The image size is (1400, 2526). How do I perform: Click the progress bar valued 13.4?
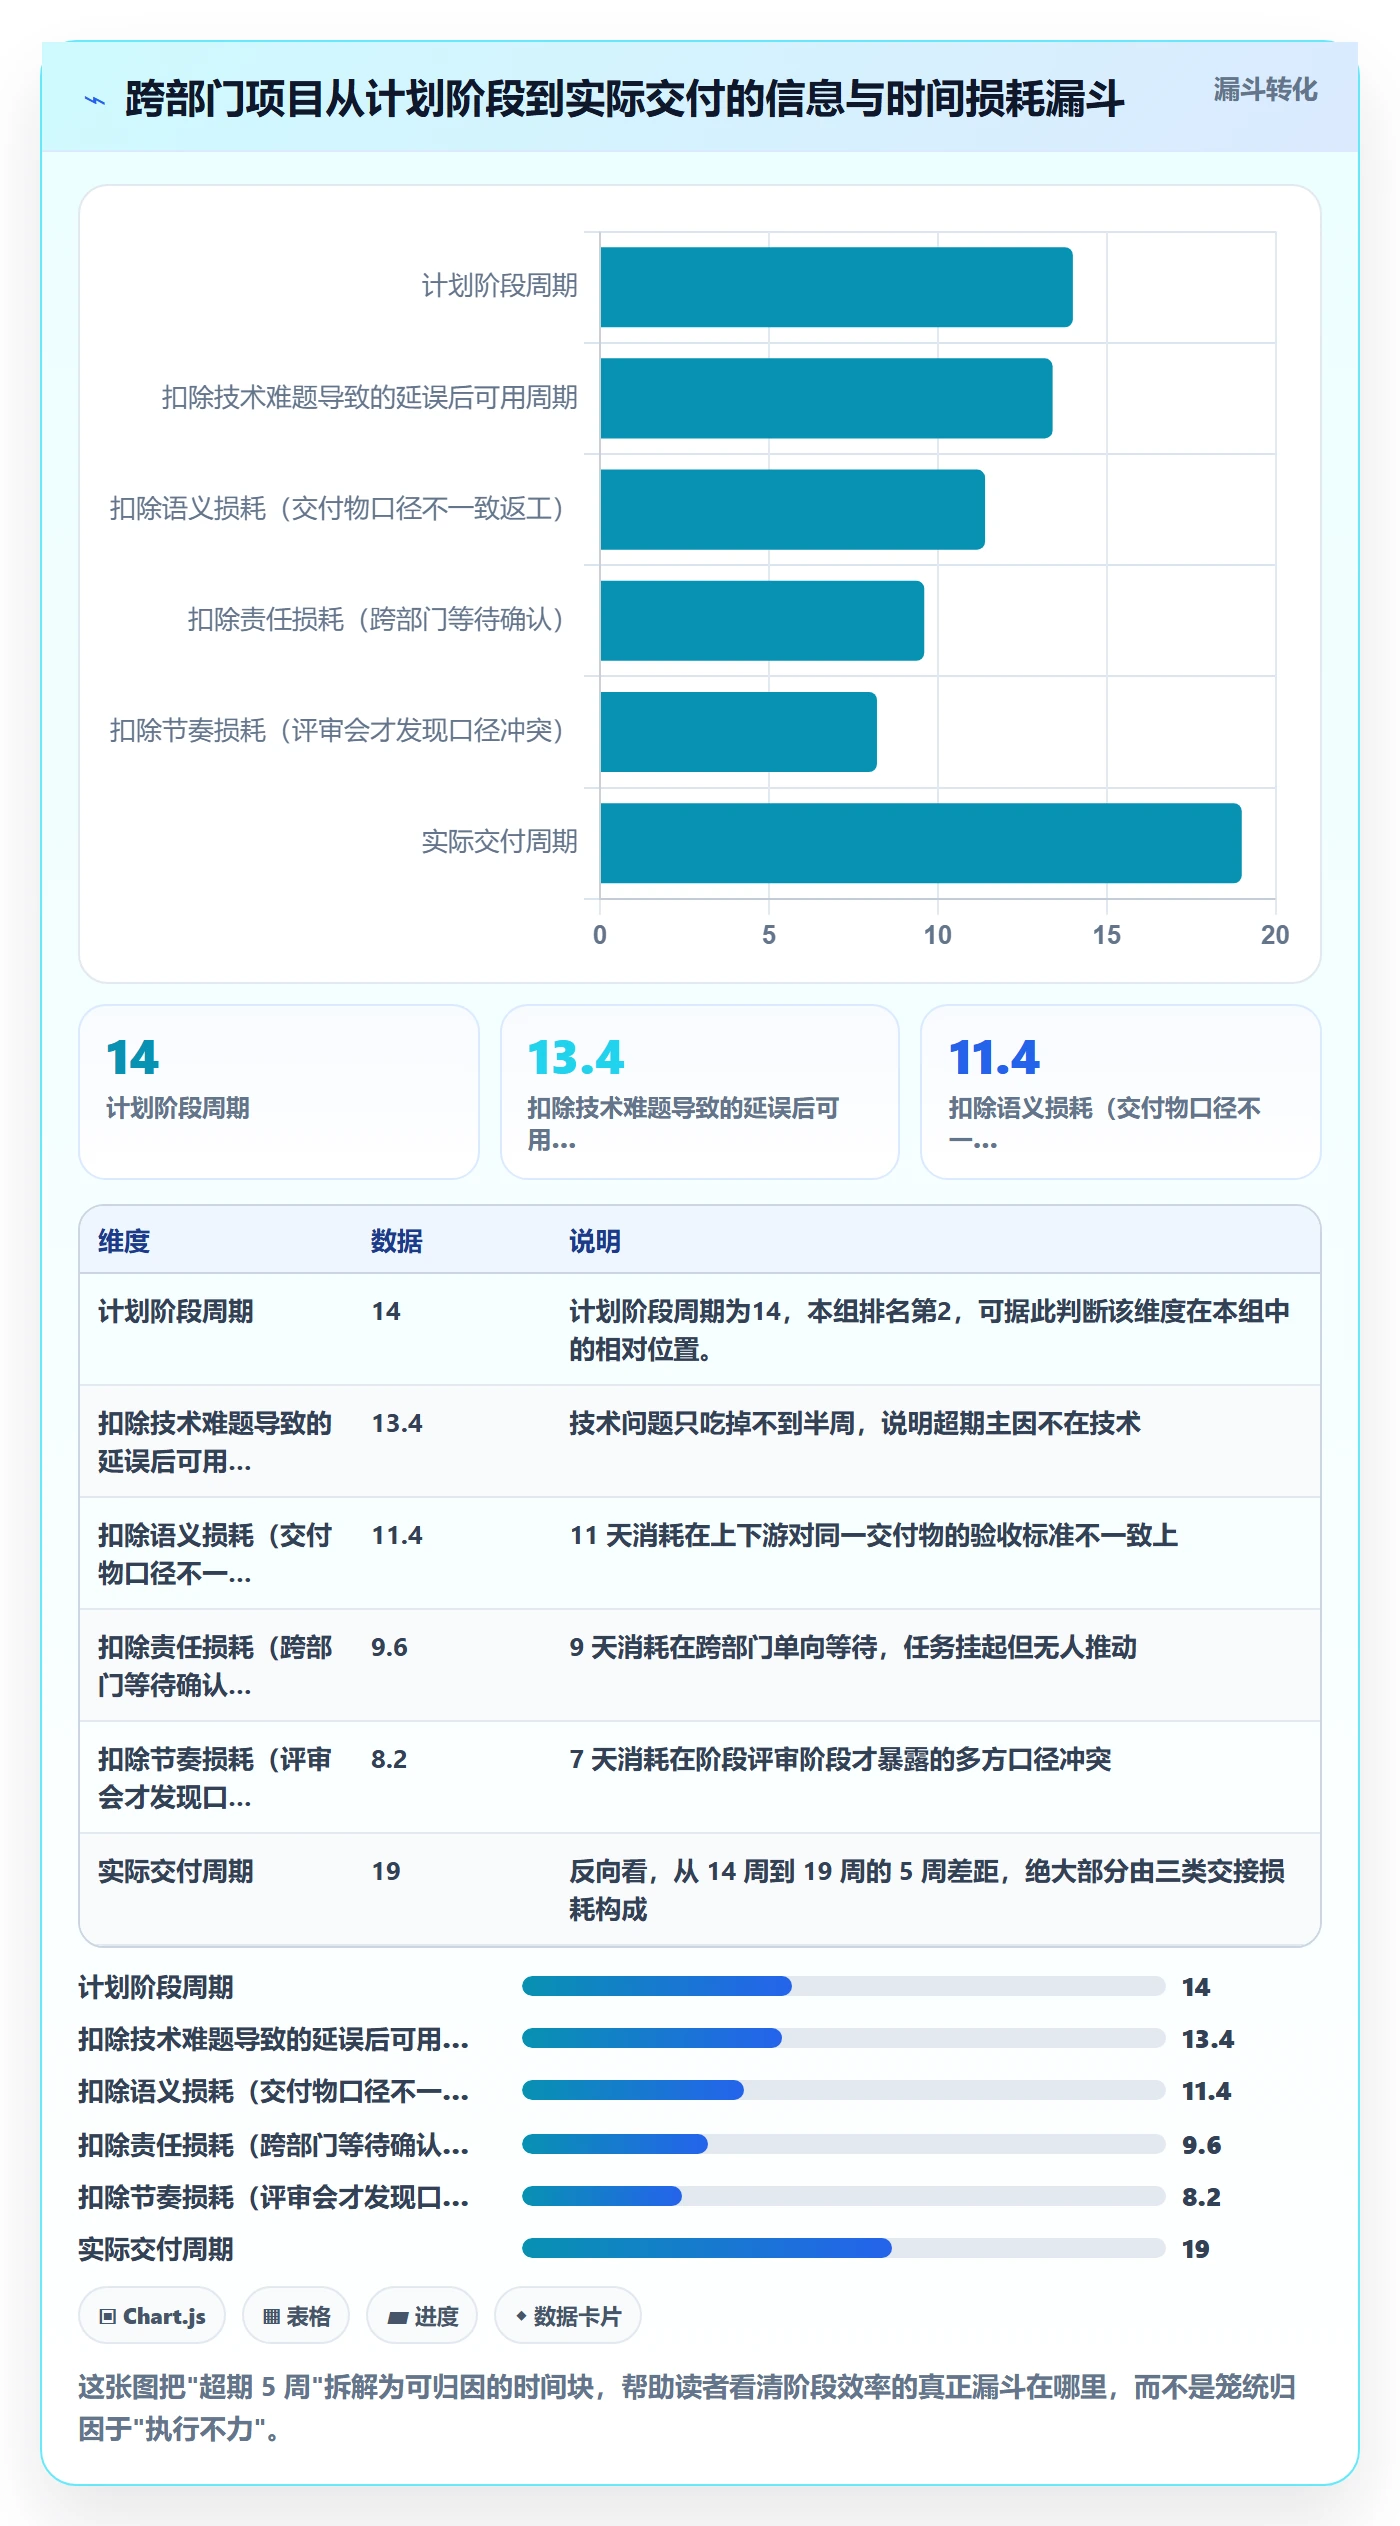pyautogui.click(x=844, y=2037)
